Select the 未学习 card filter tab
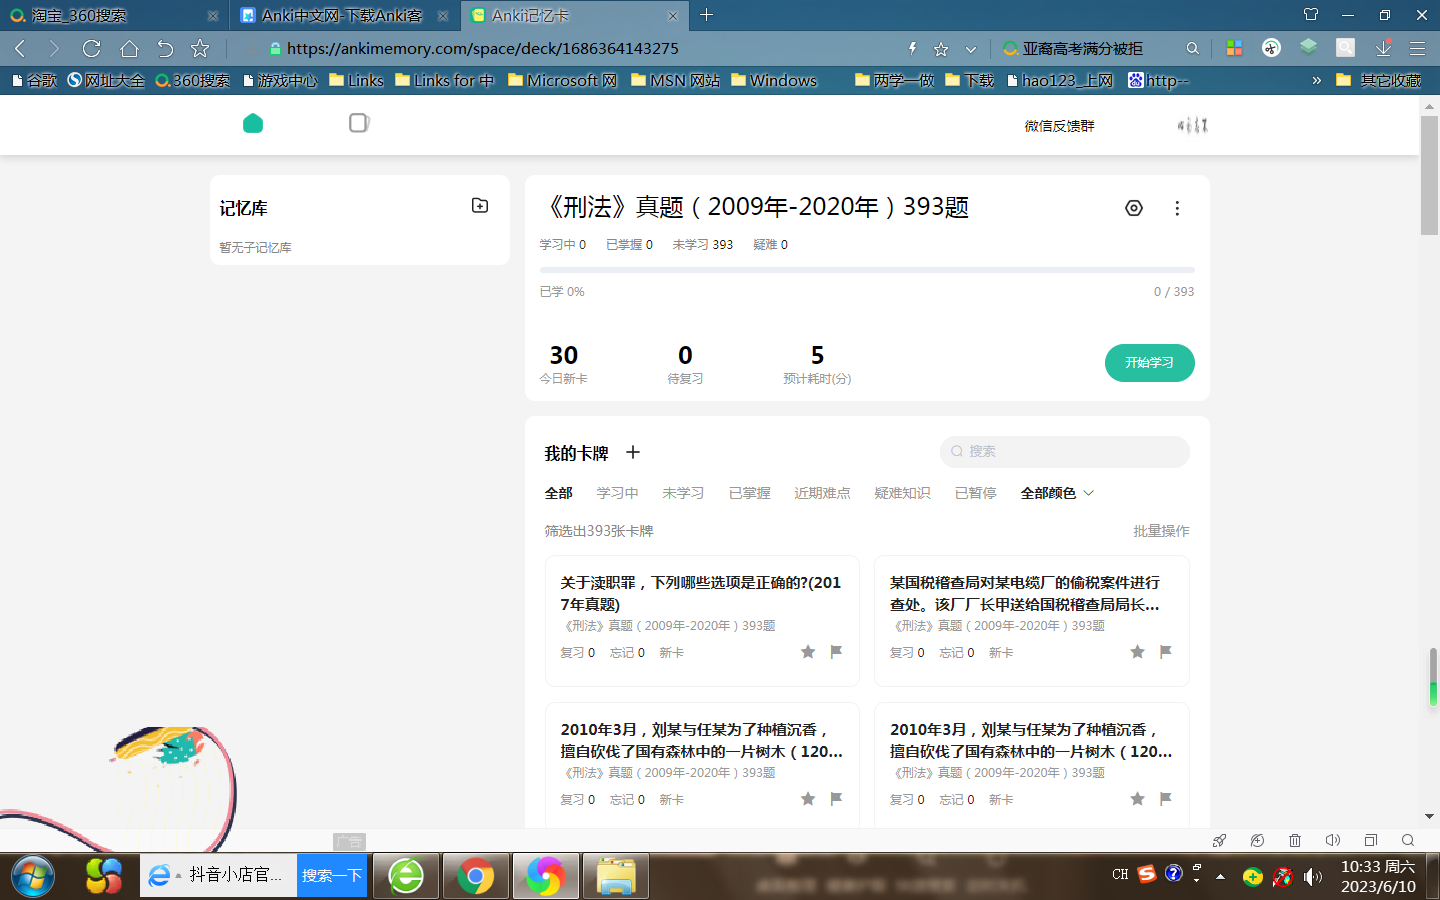 pyautogui.click(x=683, y=493)
